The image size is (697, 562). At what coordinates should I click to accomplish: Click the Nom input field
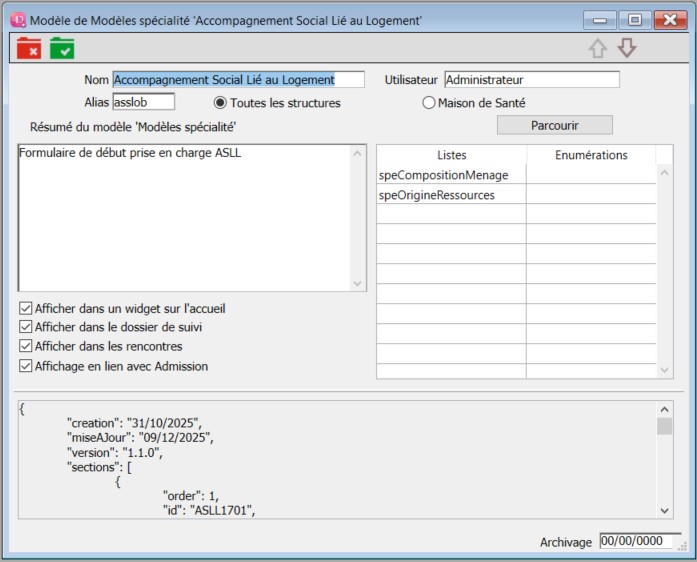tap(238, 80)
